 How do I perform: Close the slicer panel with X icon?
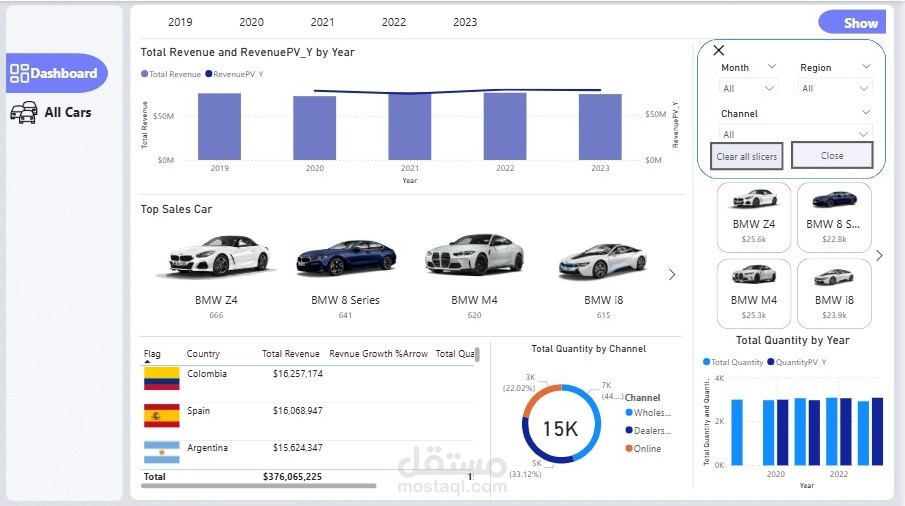tap(719, 50)
